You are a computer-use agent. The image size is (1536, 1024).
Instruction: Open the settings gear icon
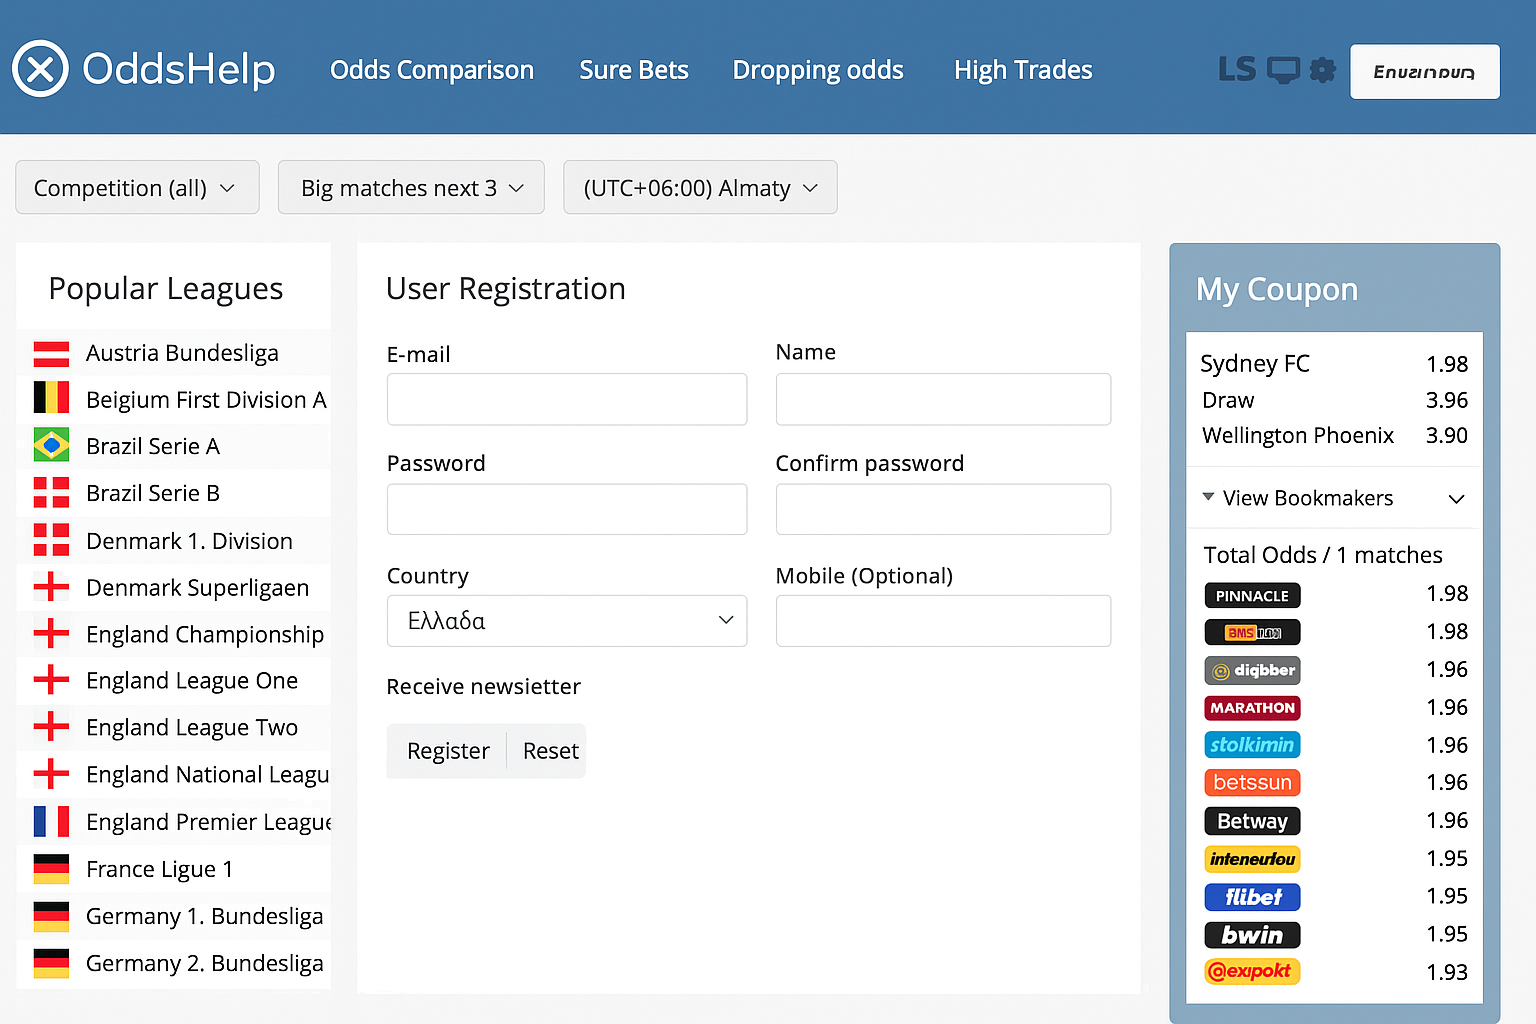pyautogui.click(x=1322, y=69)
